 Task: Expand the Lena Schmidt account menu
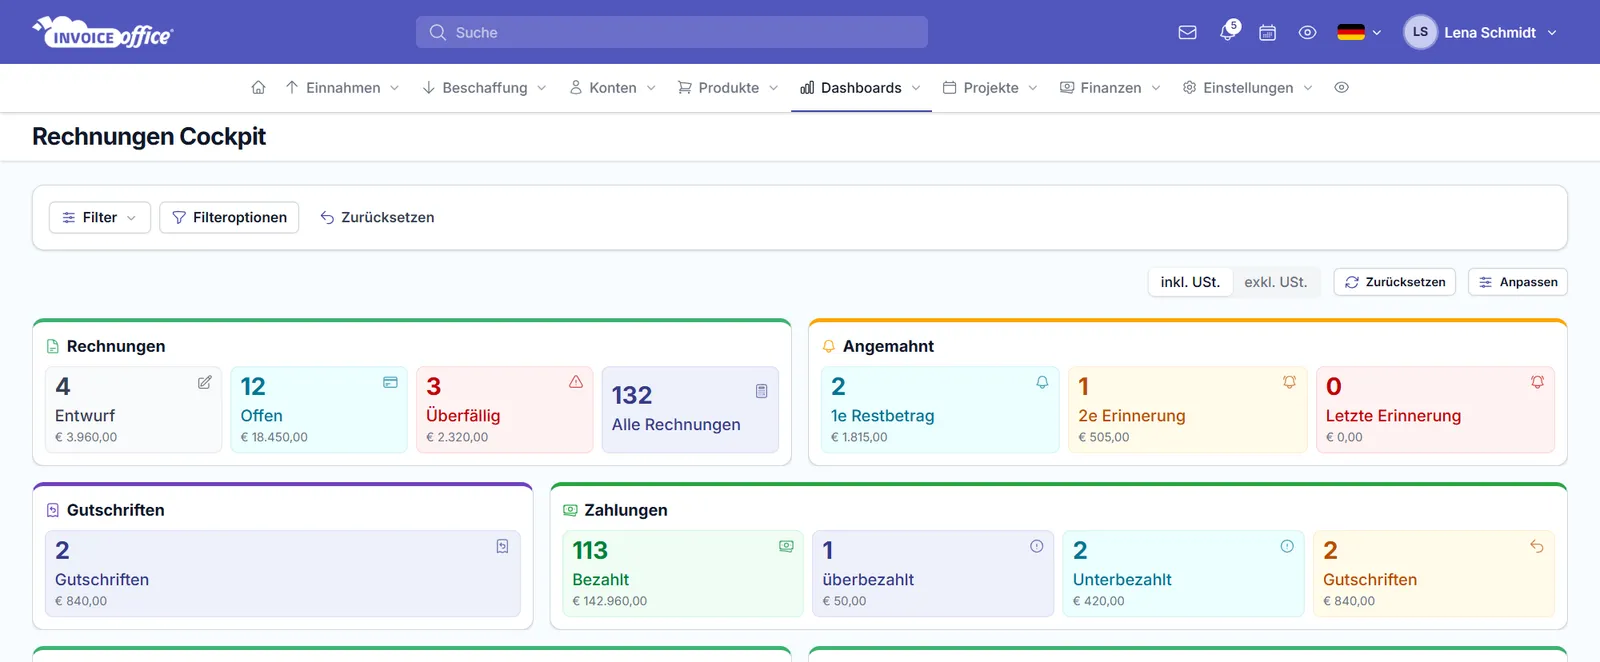[x=1500, y=32]
